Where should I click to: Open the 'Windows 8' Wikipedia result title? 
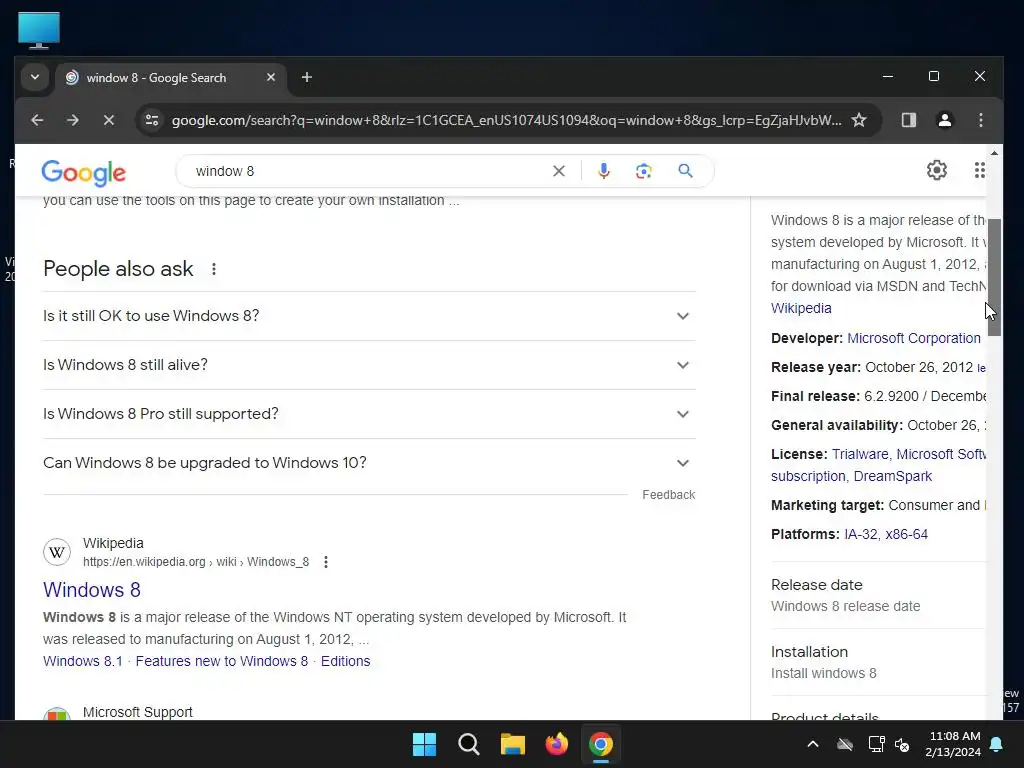(92, 590)
